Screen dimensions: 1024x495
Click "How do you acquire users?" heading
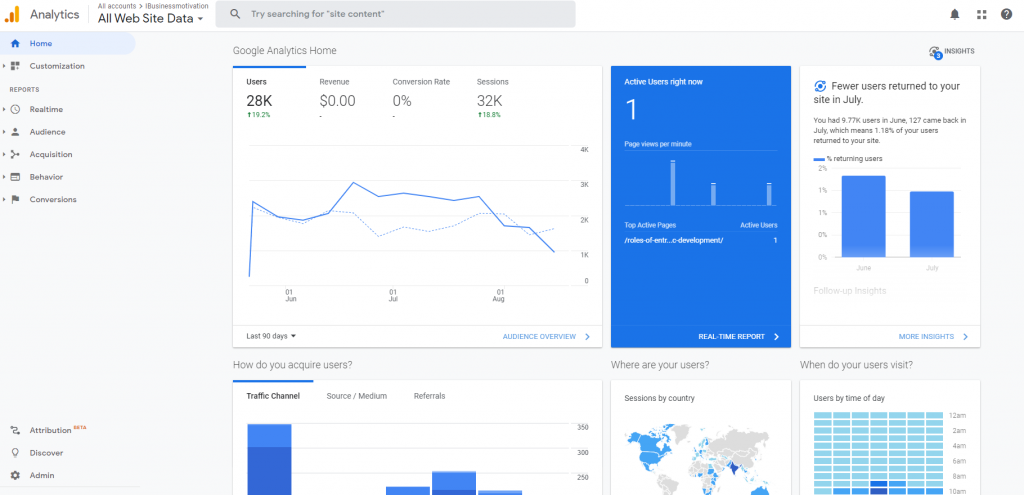coord(293,364)
